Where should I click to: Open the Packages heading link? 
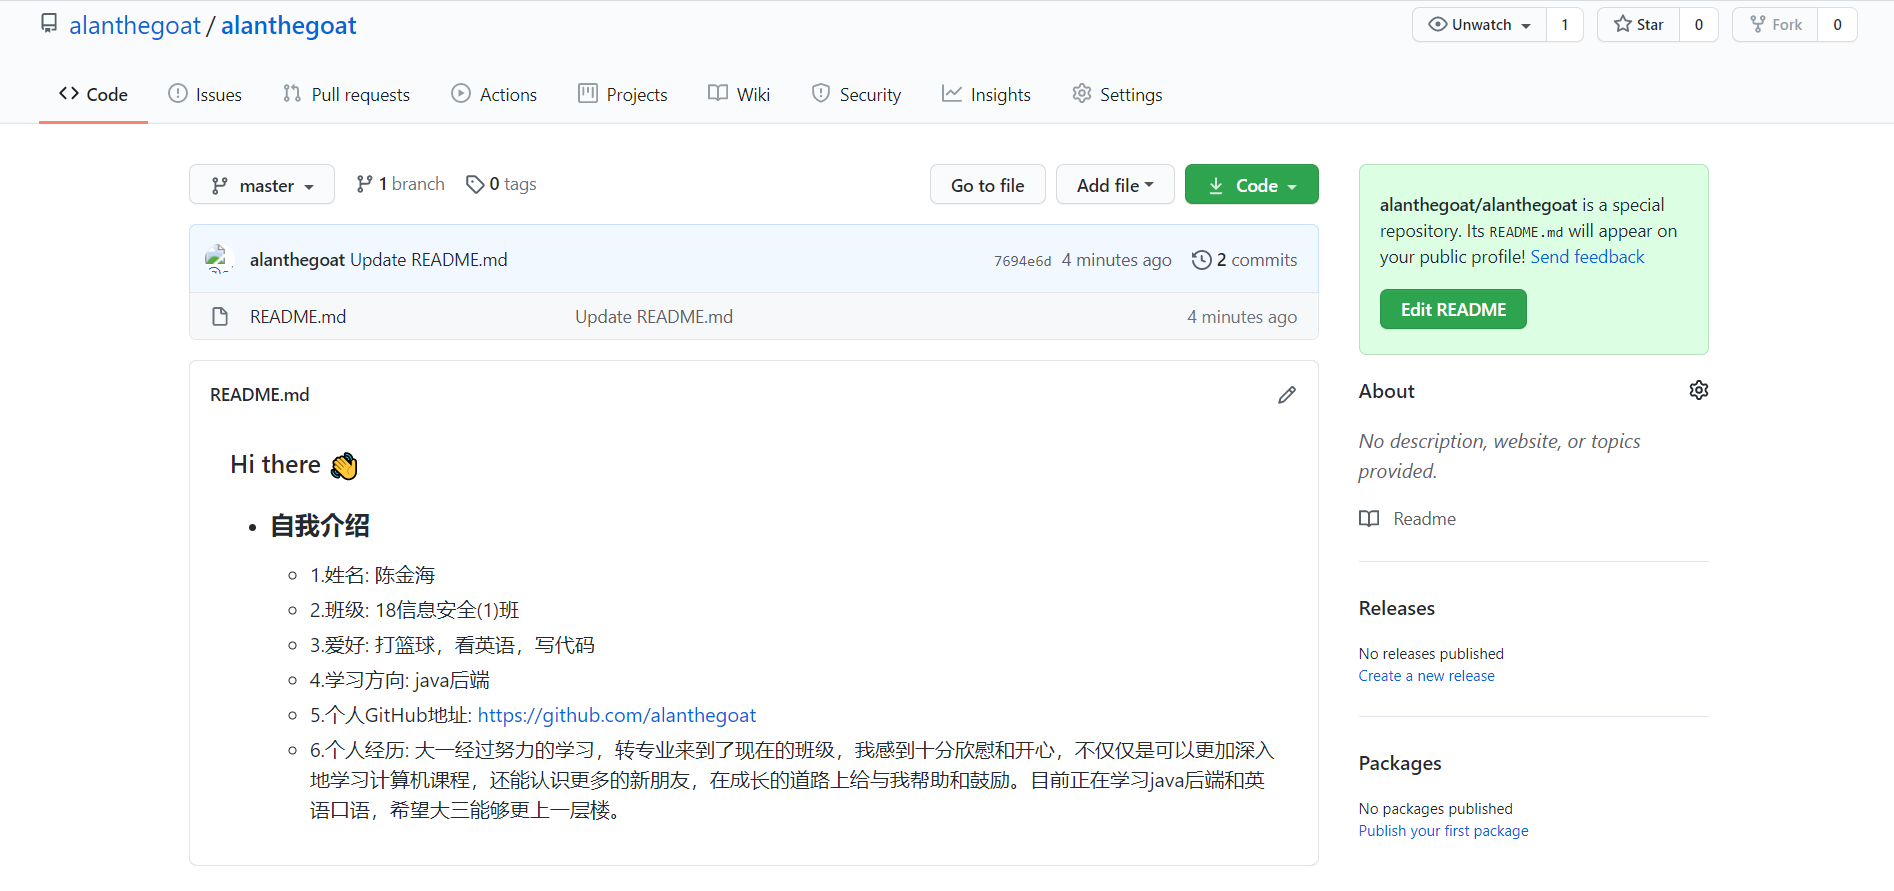pyautogui.click(x=1400, y=763)
